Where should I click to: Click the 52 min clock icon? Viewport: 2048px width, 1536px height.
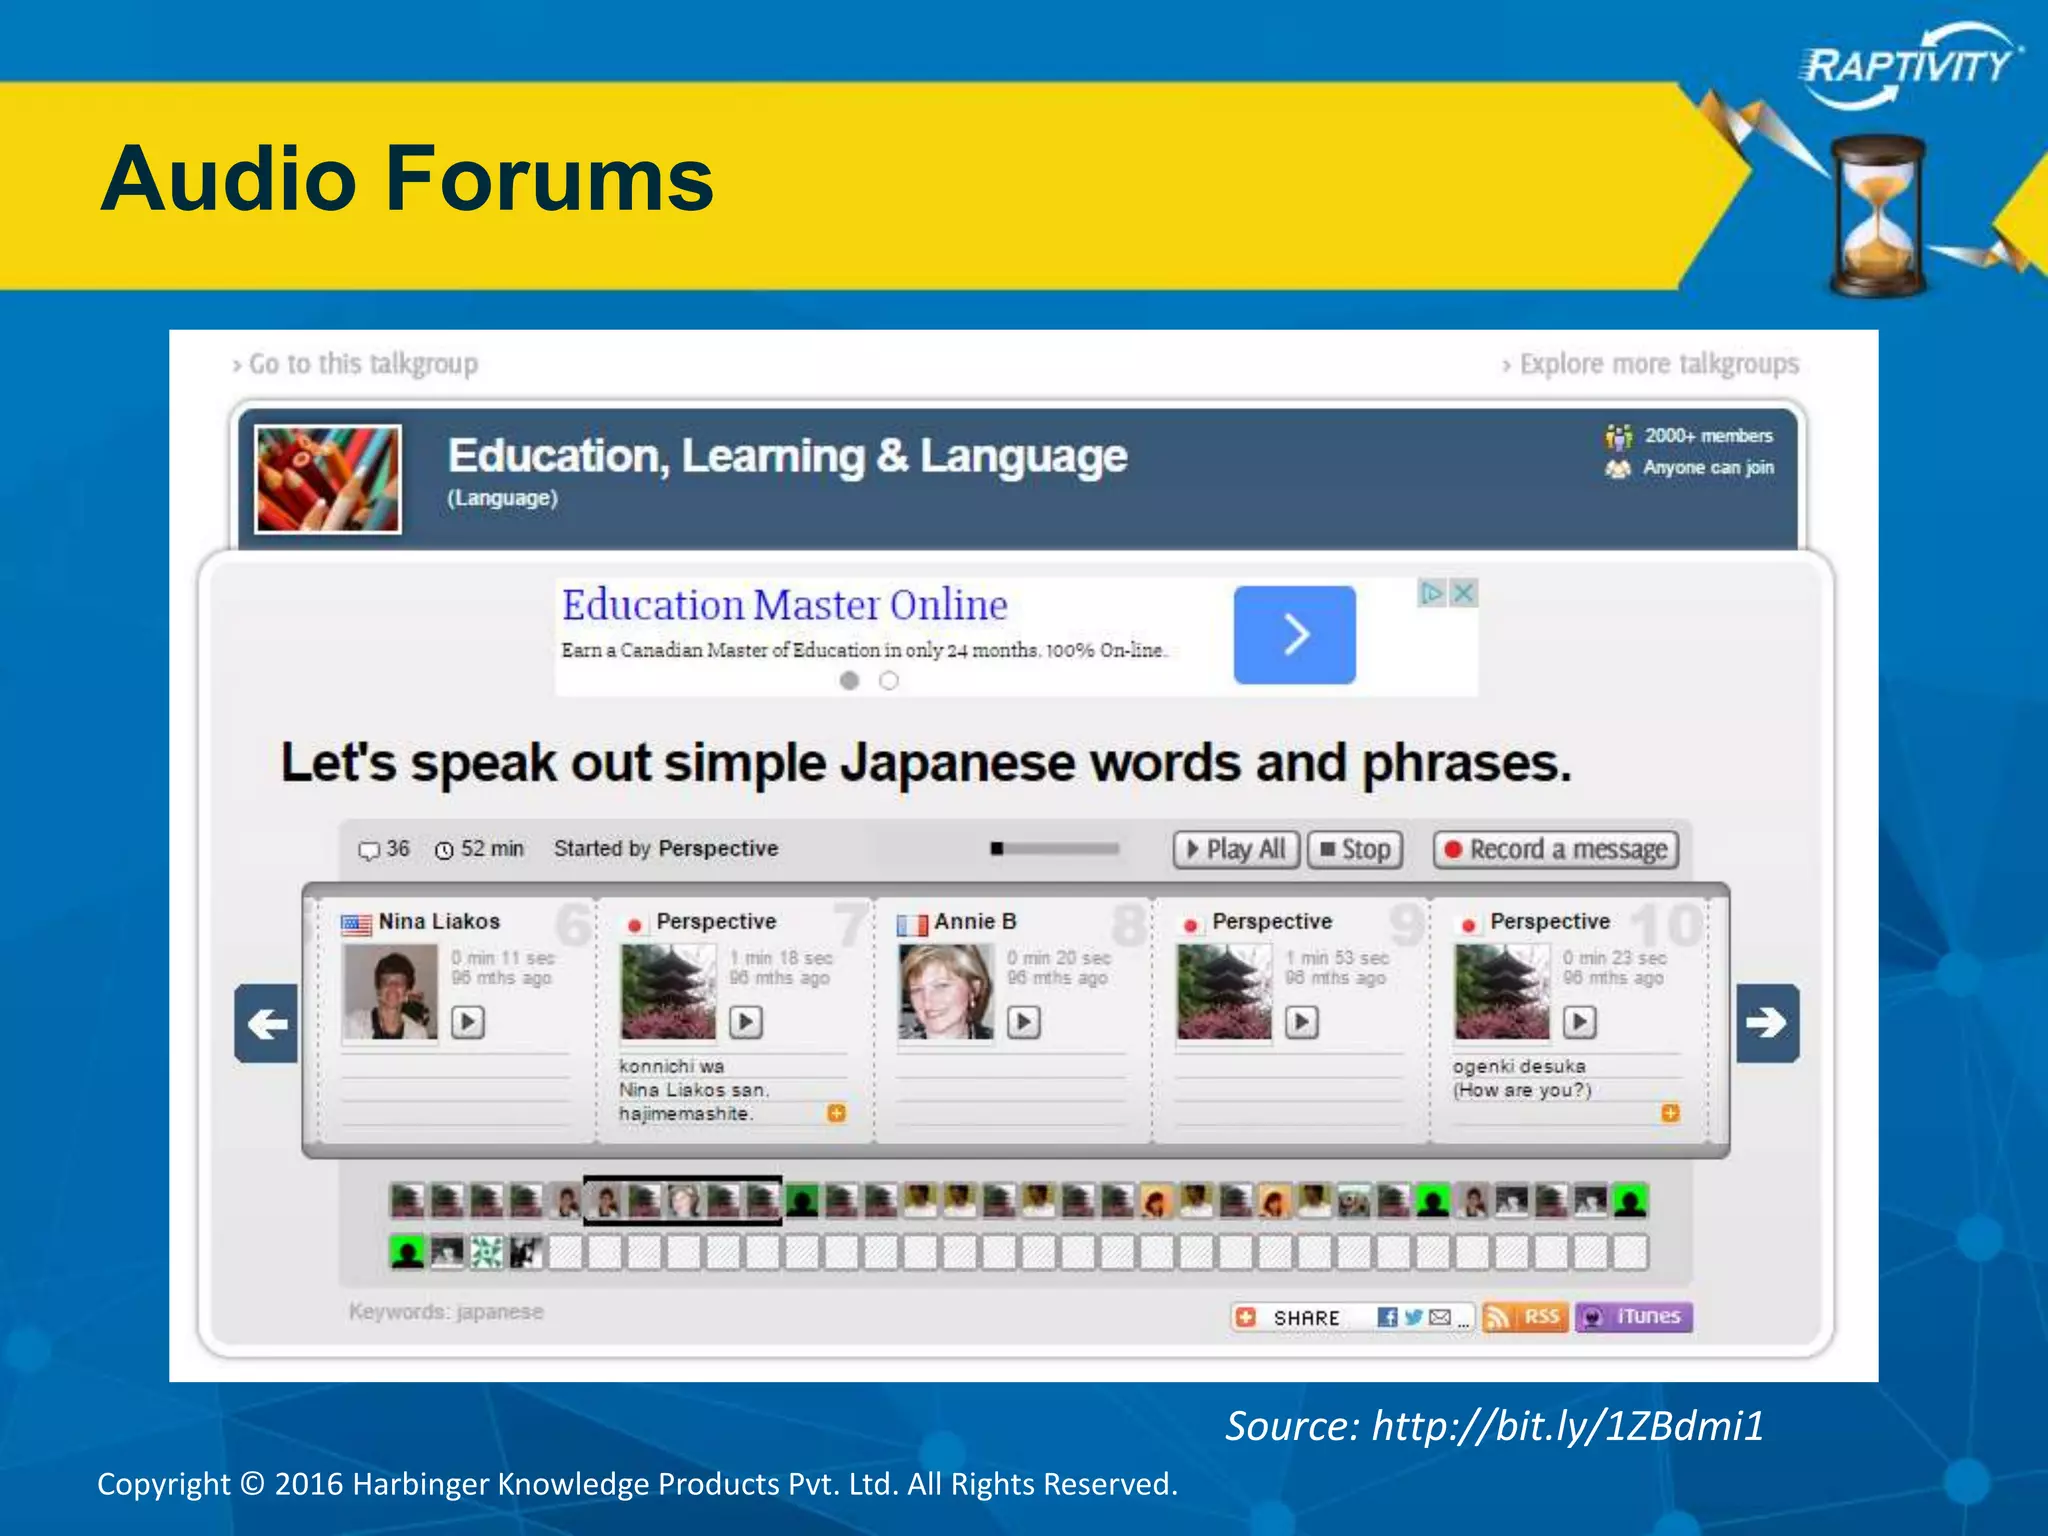pos(445,850)
